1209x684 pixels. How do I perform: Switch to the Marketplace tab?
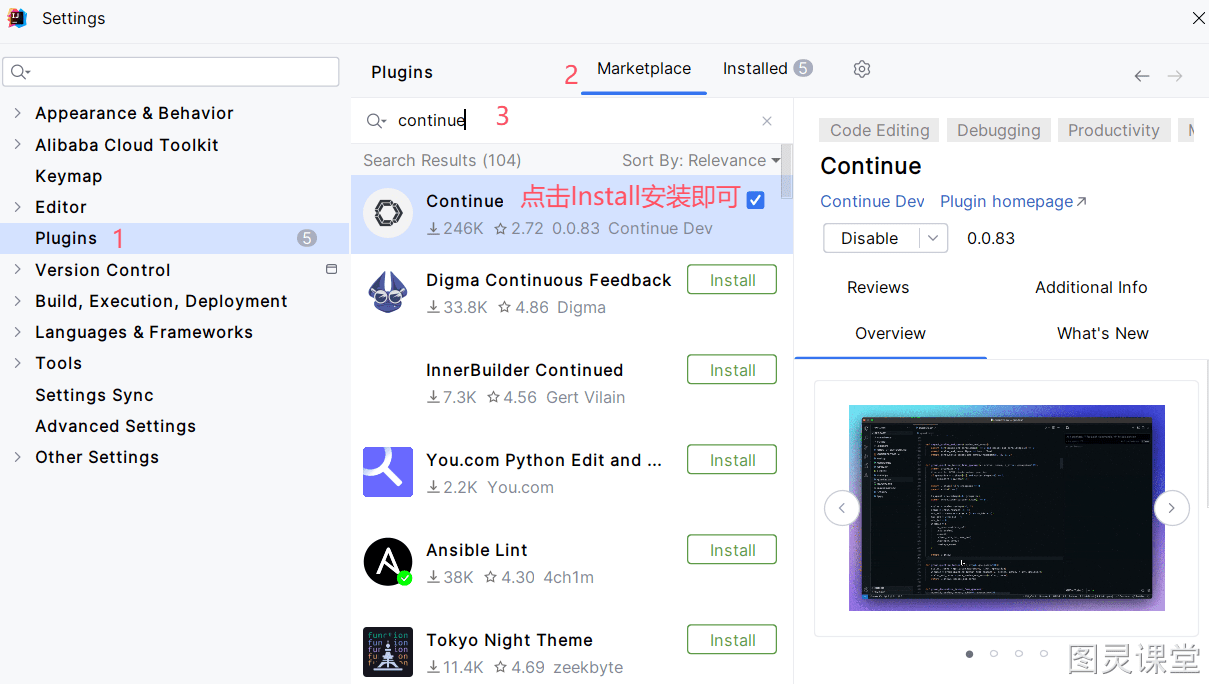(x=644, y=68)
